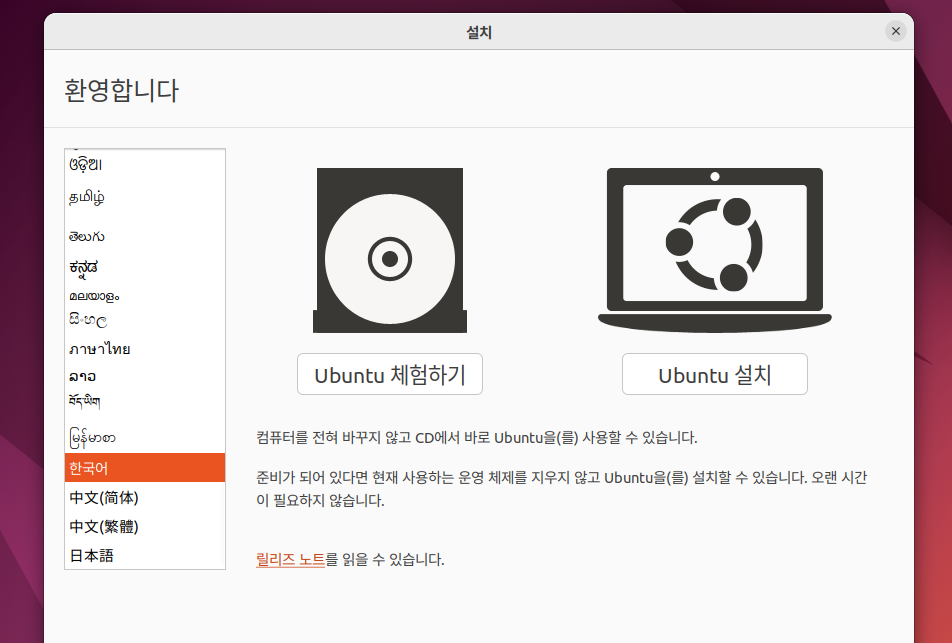
Task: Select 中文(简体) language
Action: coord(144,497)
